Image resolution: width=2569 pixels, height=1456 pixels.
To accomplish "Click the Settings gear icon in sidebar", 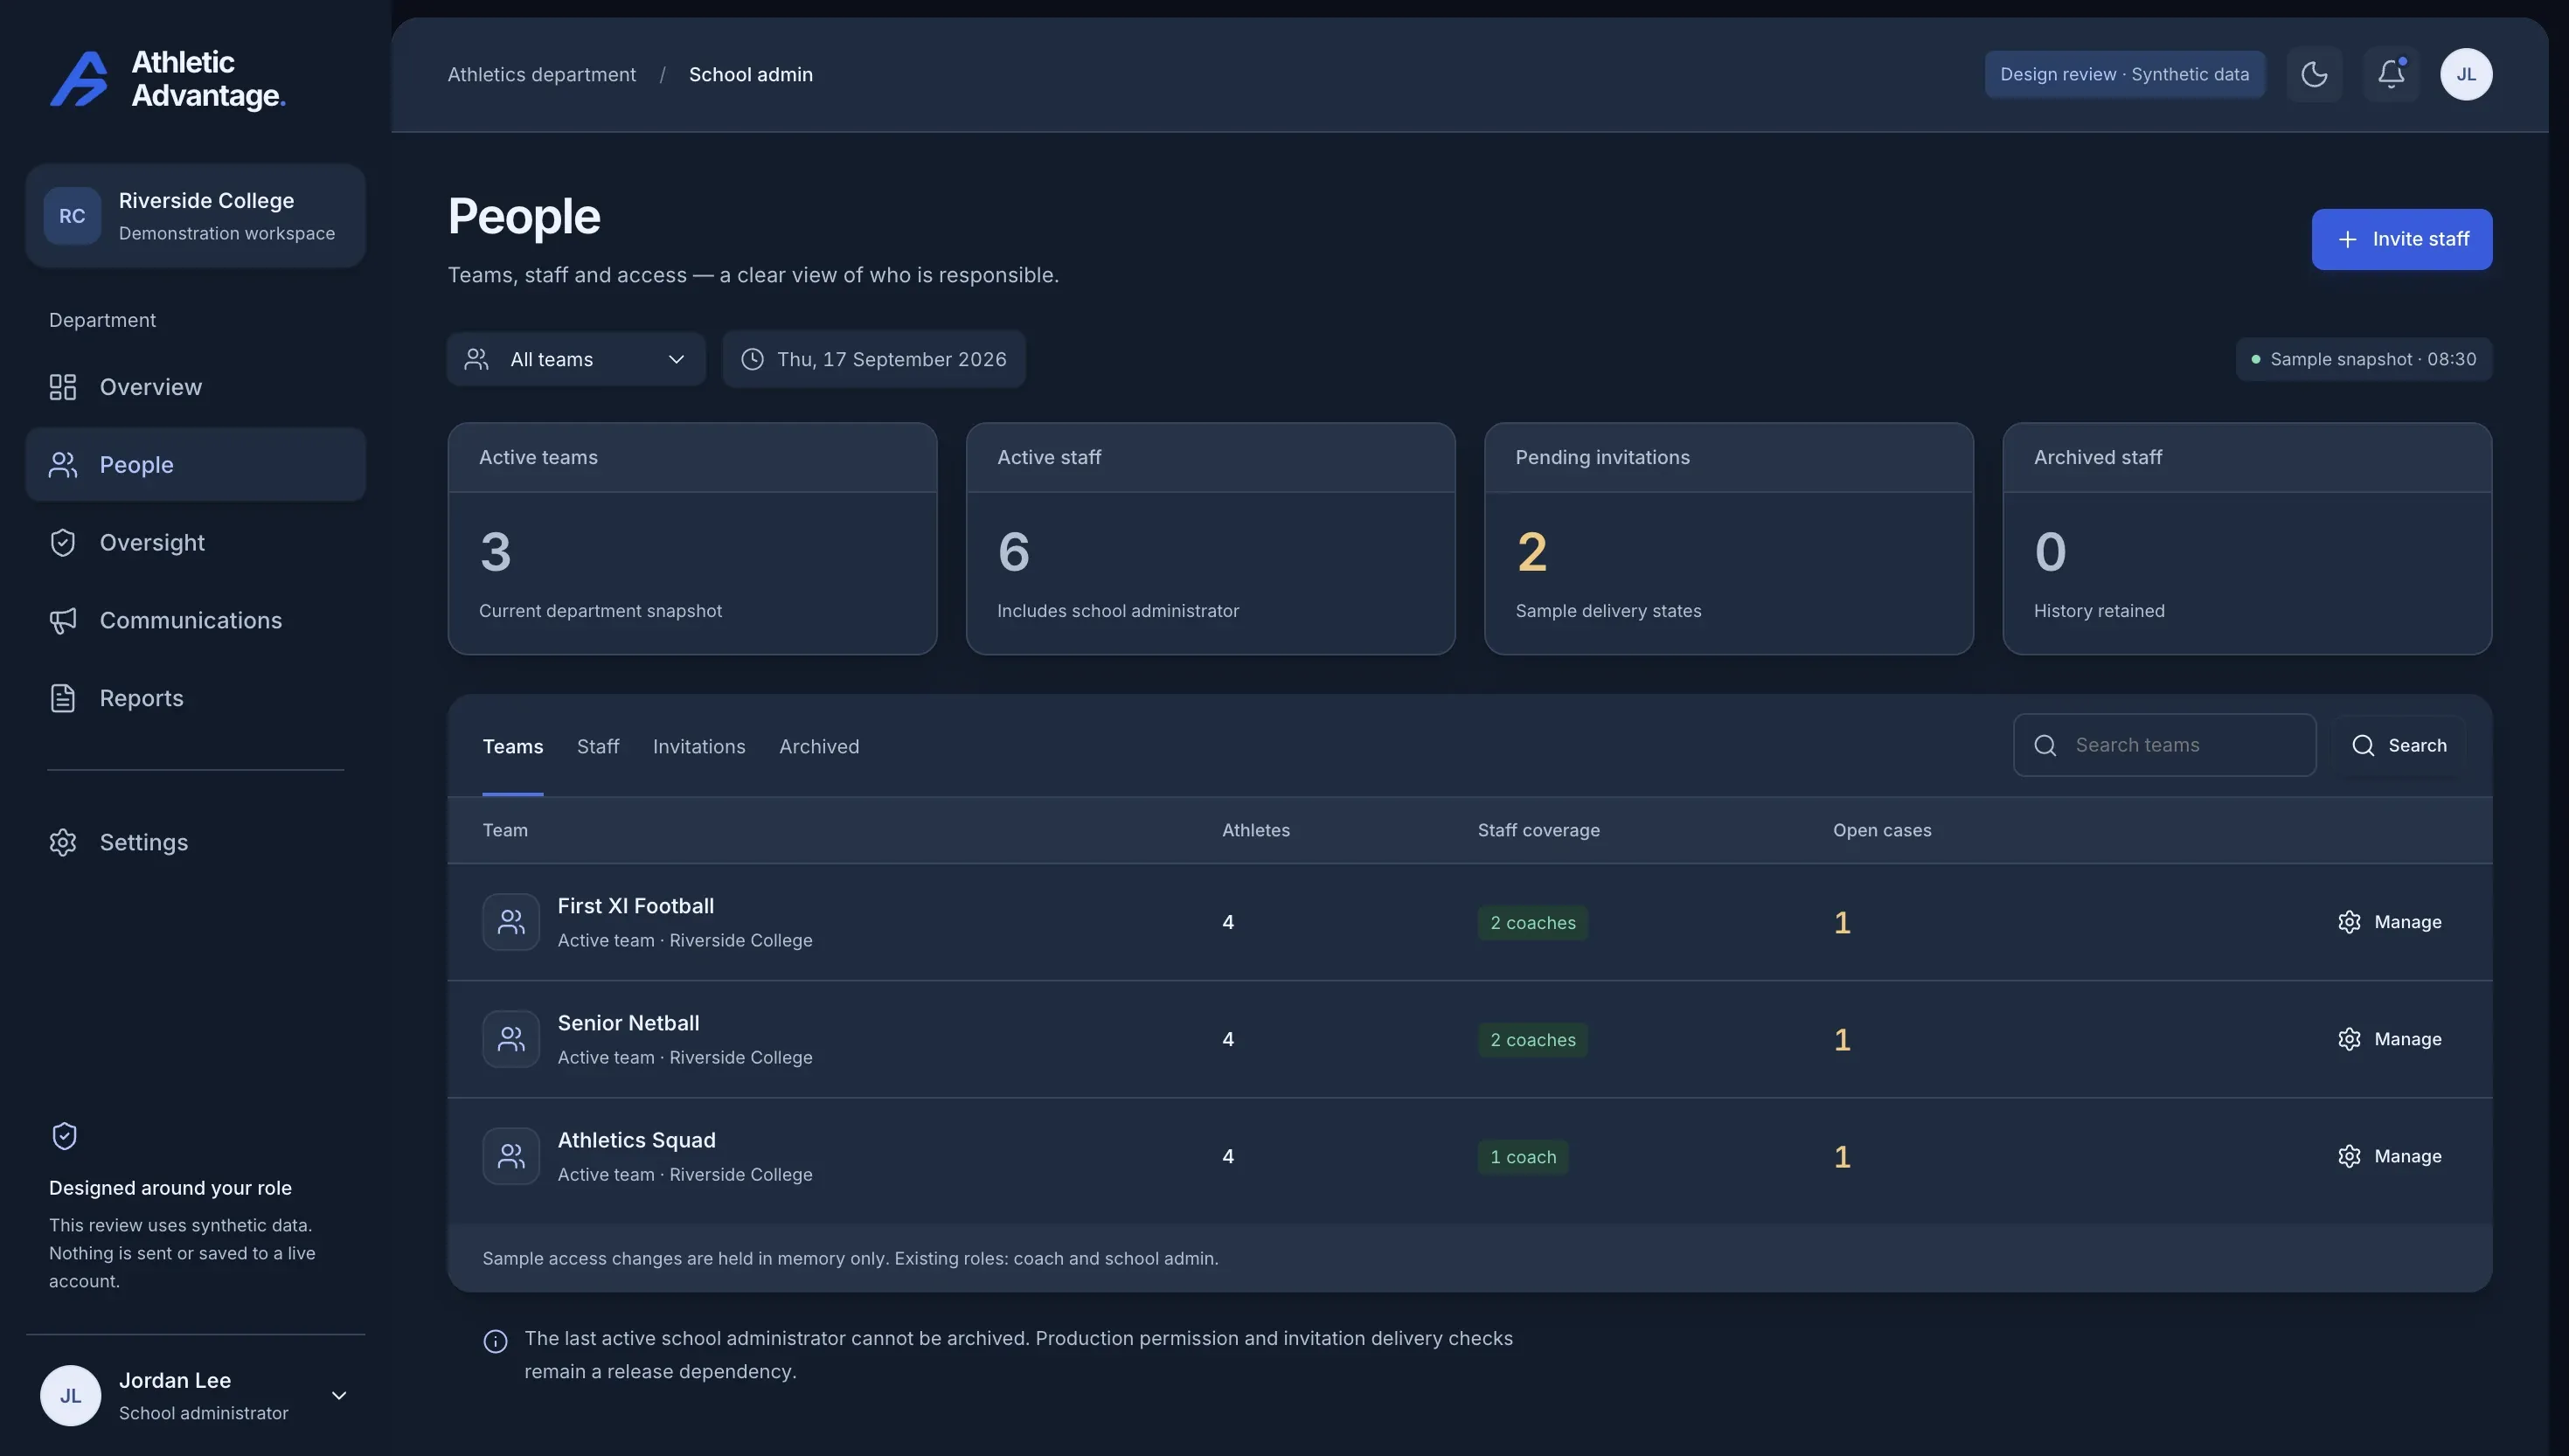I will pyautogui.click(x=63, y=842).
